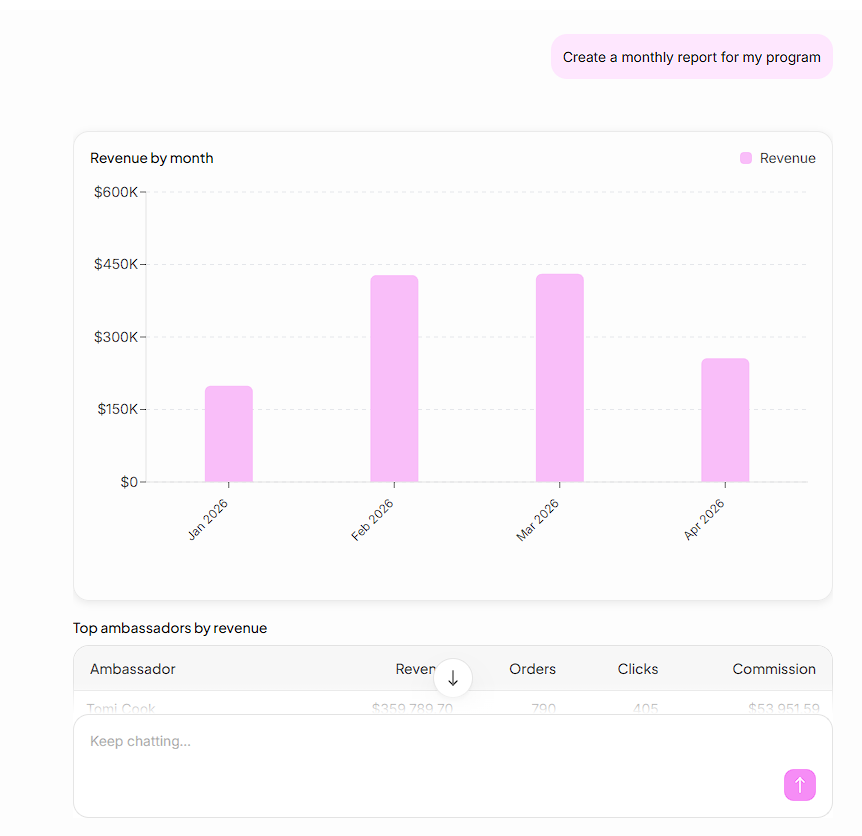Click the pink send arrow button
Screen dimensions: 862x836
[799, 784]
